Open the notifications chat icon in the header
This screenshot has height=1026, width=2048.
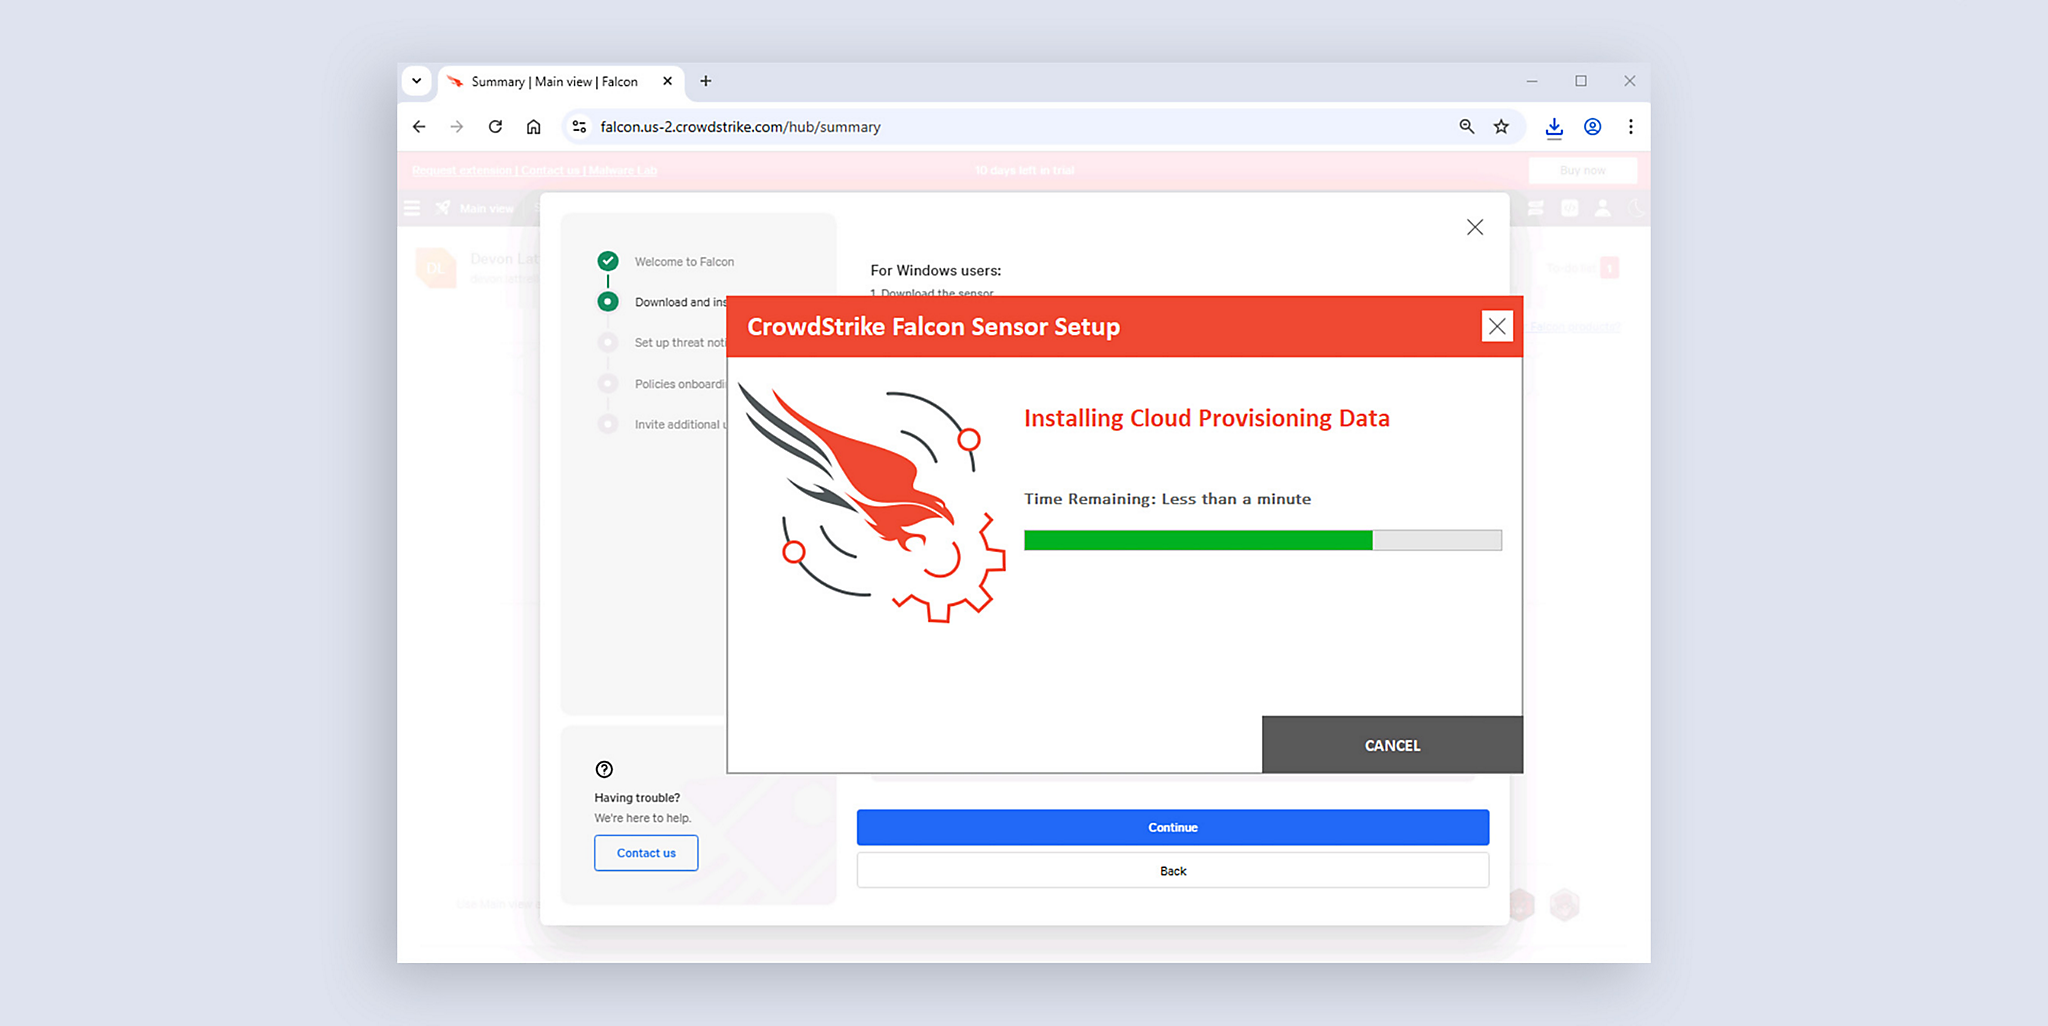point(1536,208)
